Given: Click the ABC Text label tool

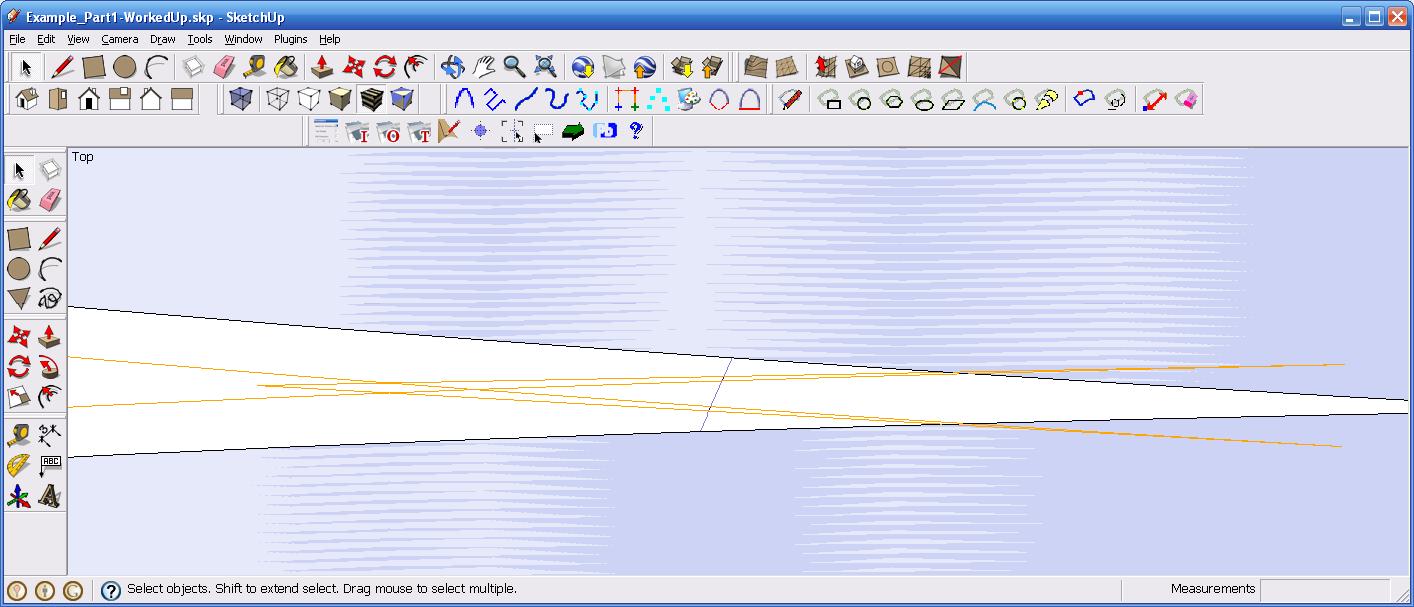Looking at the screenshot, I should pyautogui.click(x=49, y=465).
